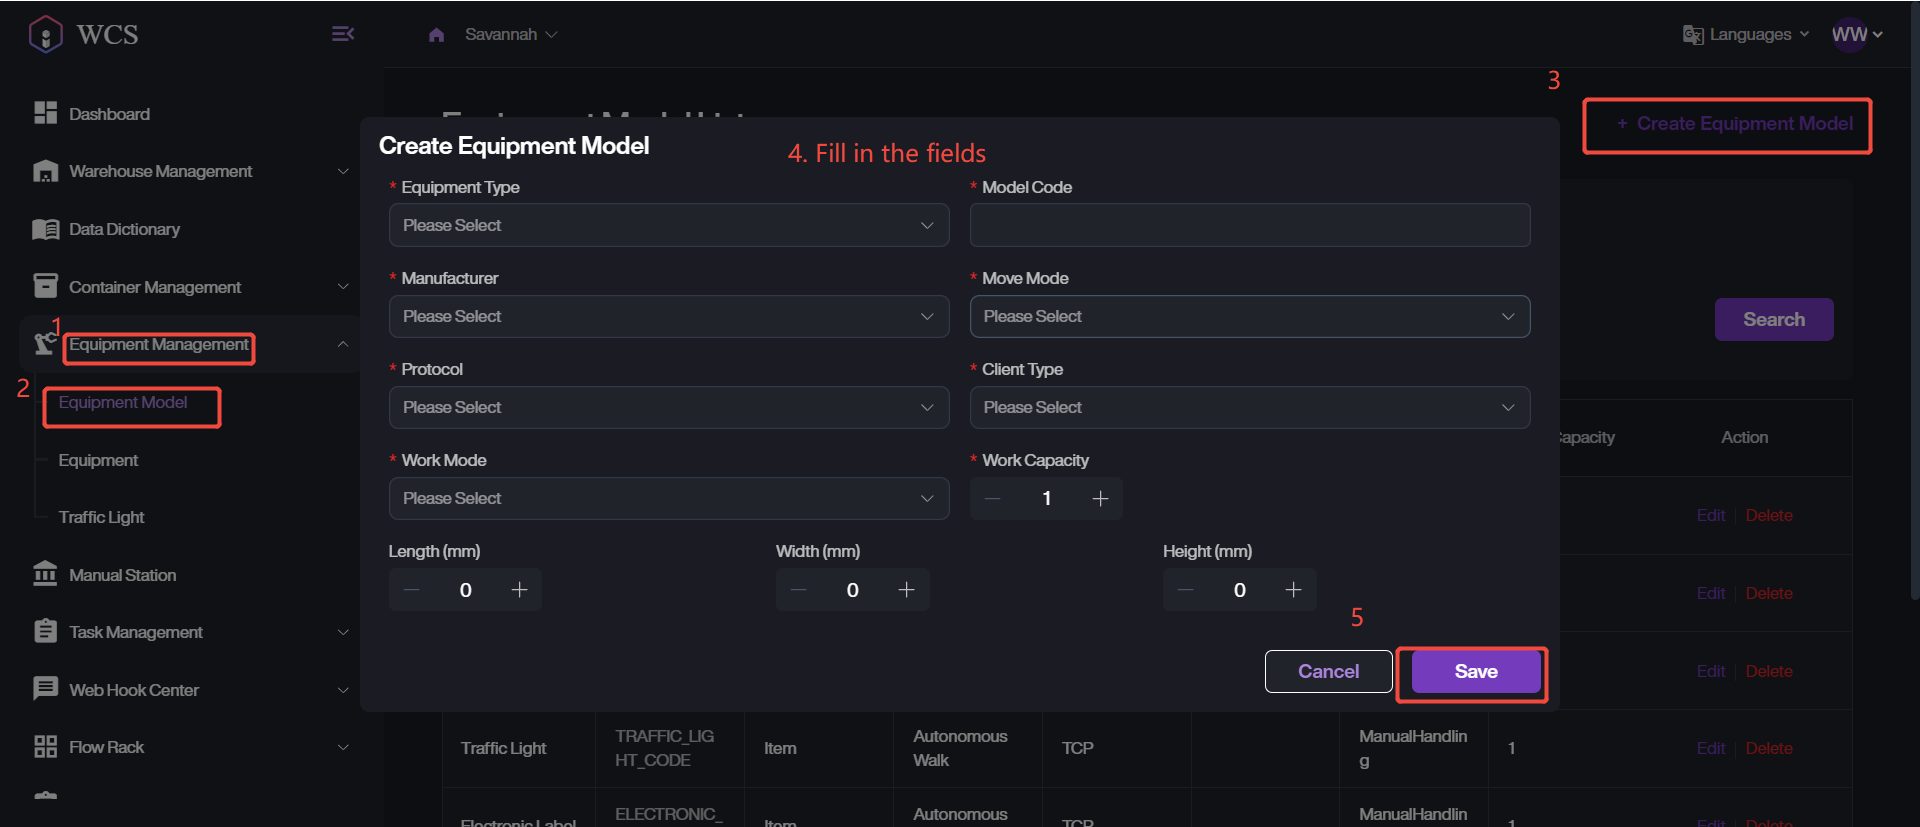Open Traffic Light submenu item

(x=101, y=517)
